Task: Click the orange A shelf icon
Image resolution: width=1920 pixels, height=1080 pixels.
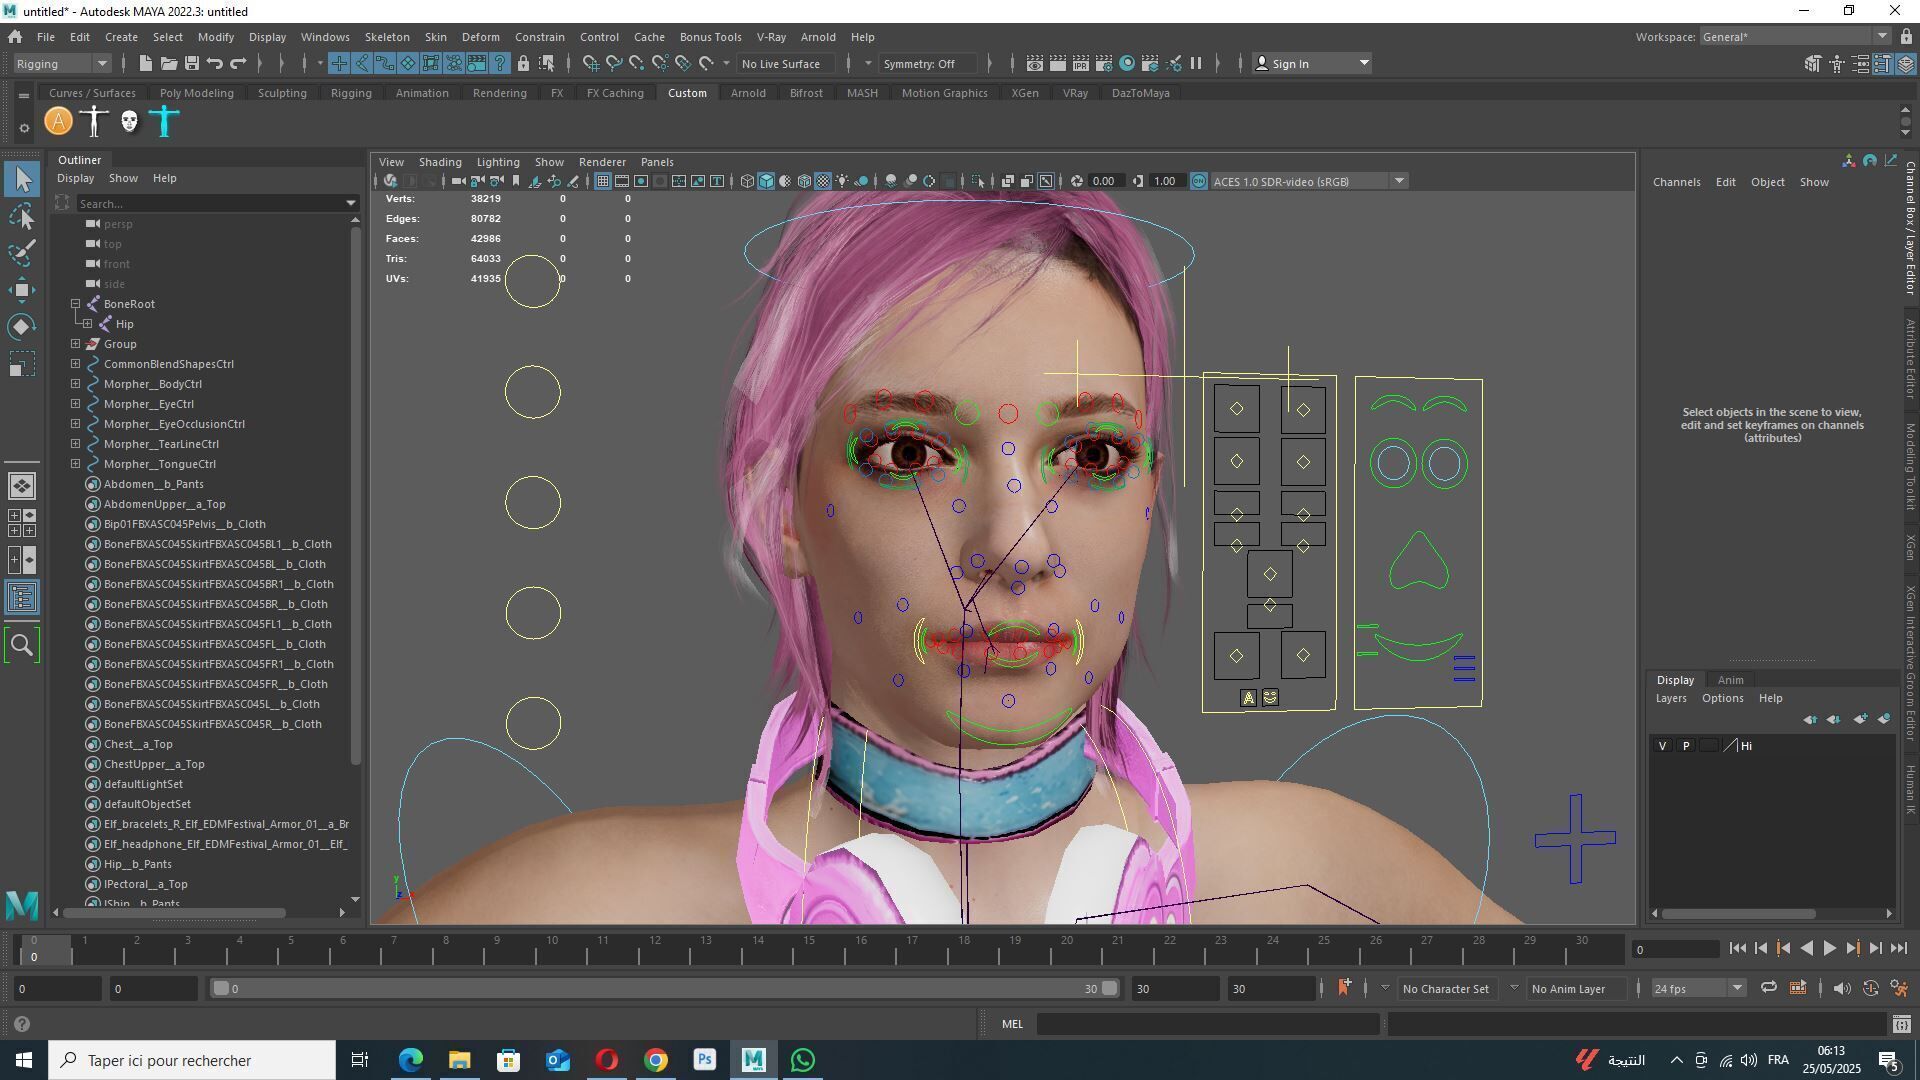Action: (x=59, y=122)
